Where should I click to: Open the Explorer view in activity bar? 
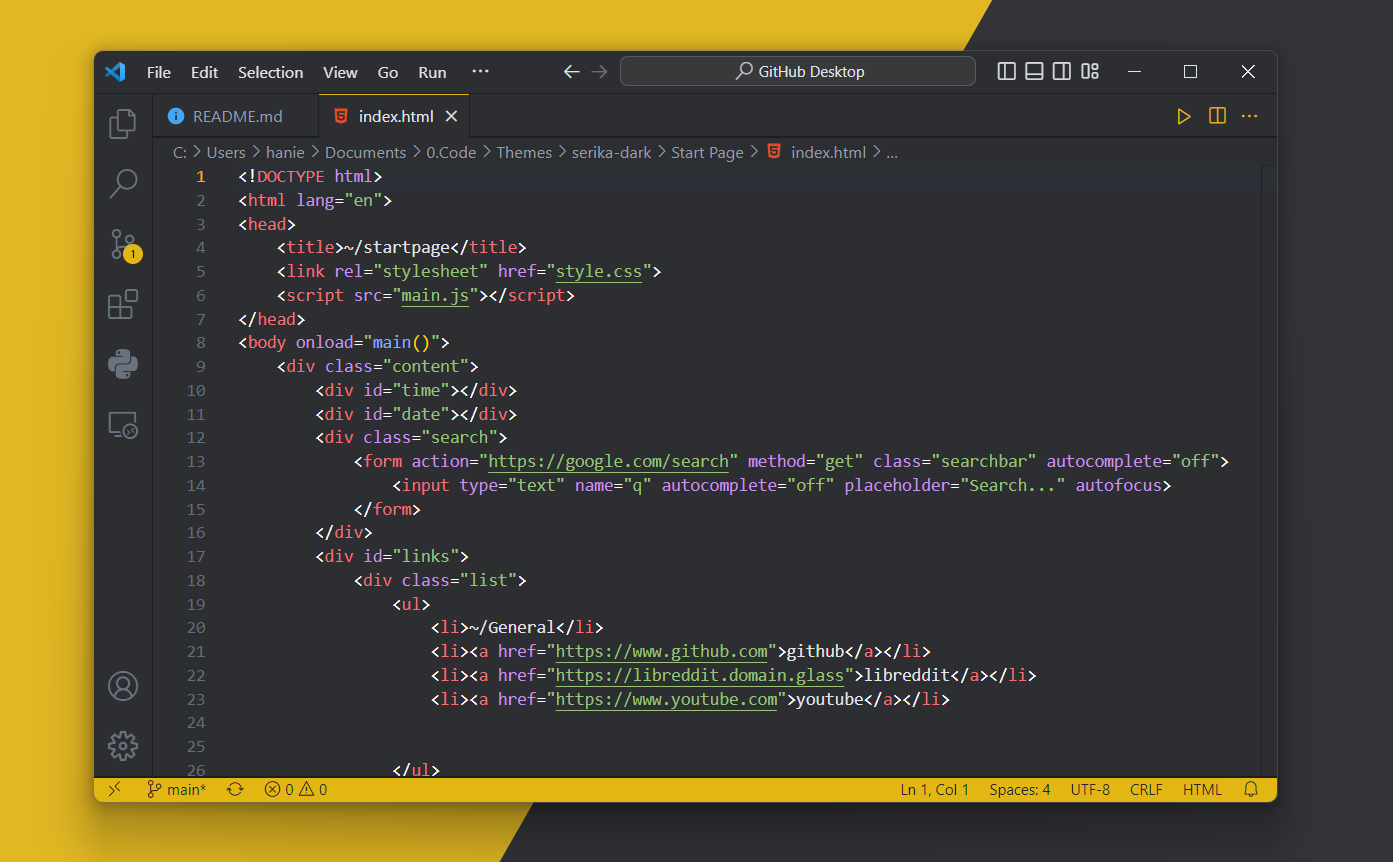pos(123,124)
